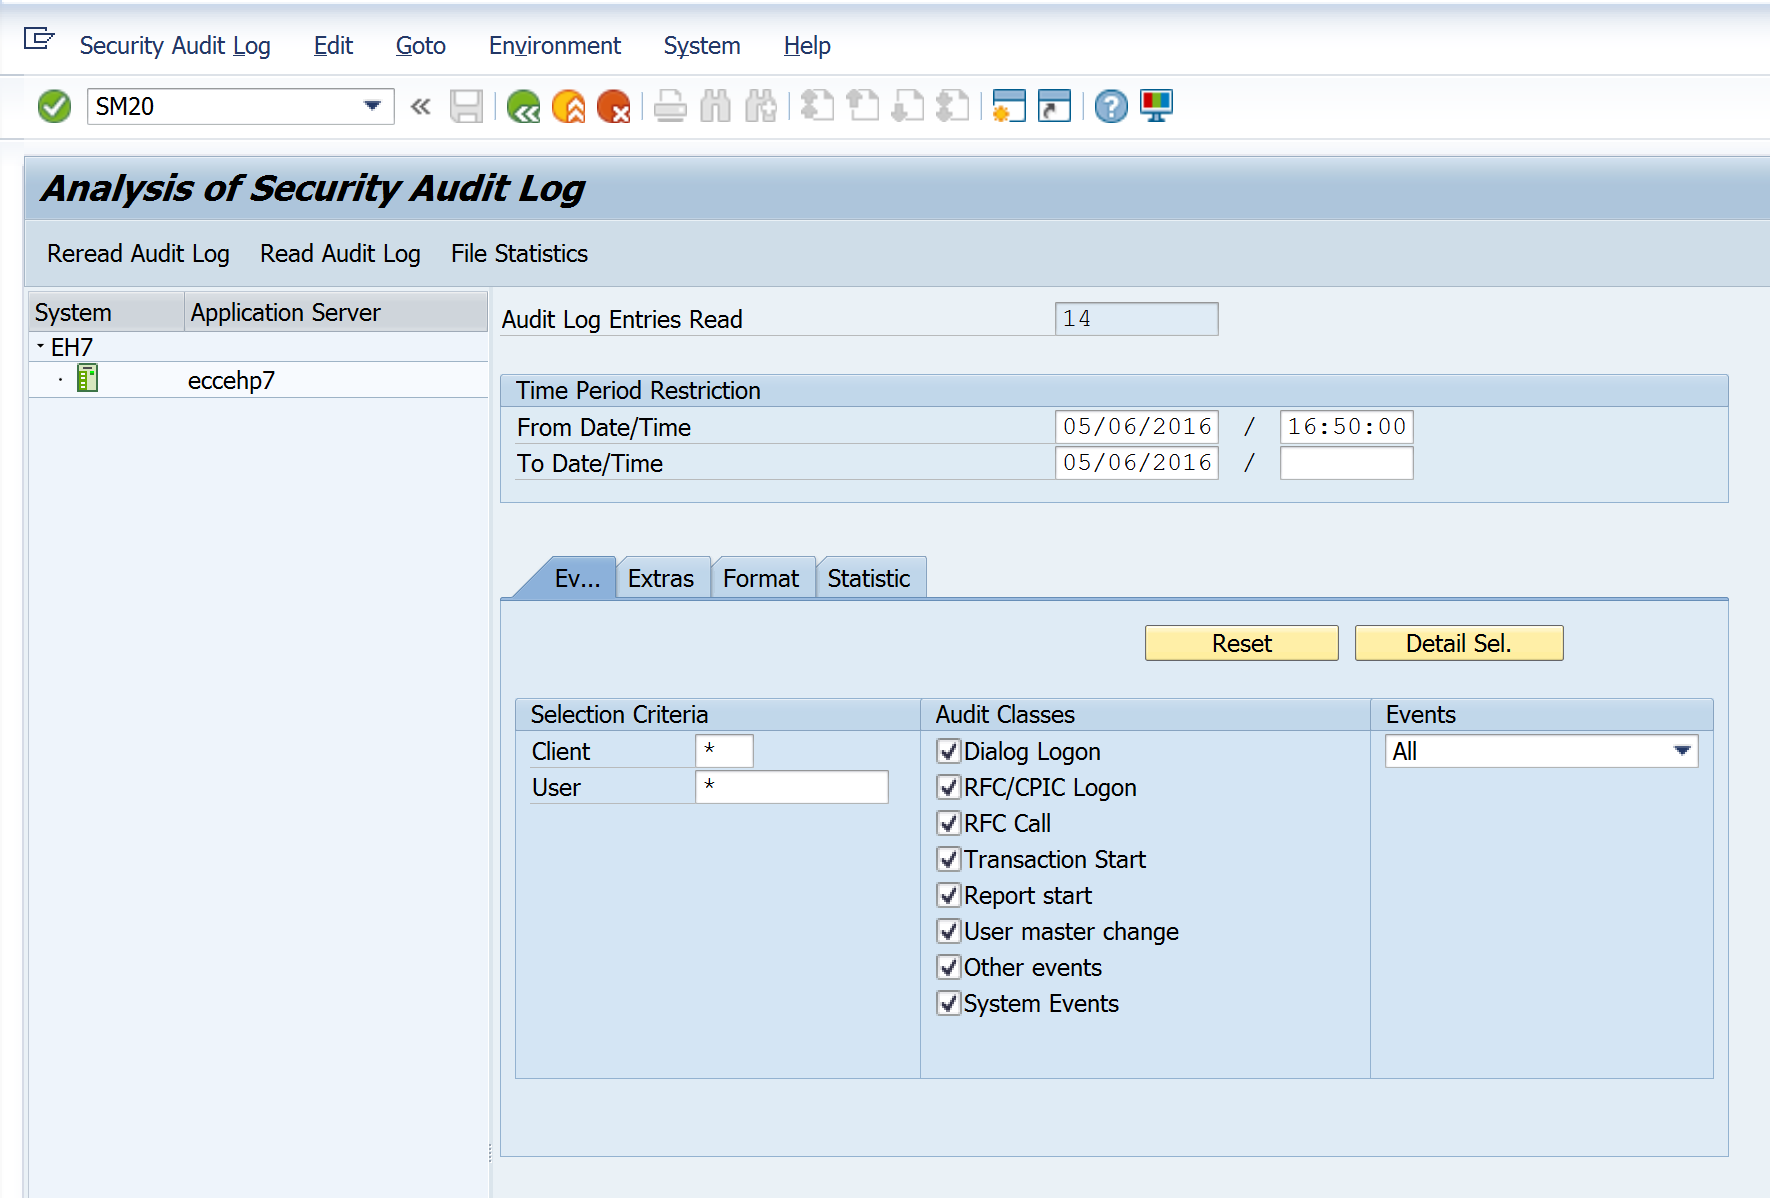Toggle the System Events checkbox

(949, 1003)
